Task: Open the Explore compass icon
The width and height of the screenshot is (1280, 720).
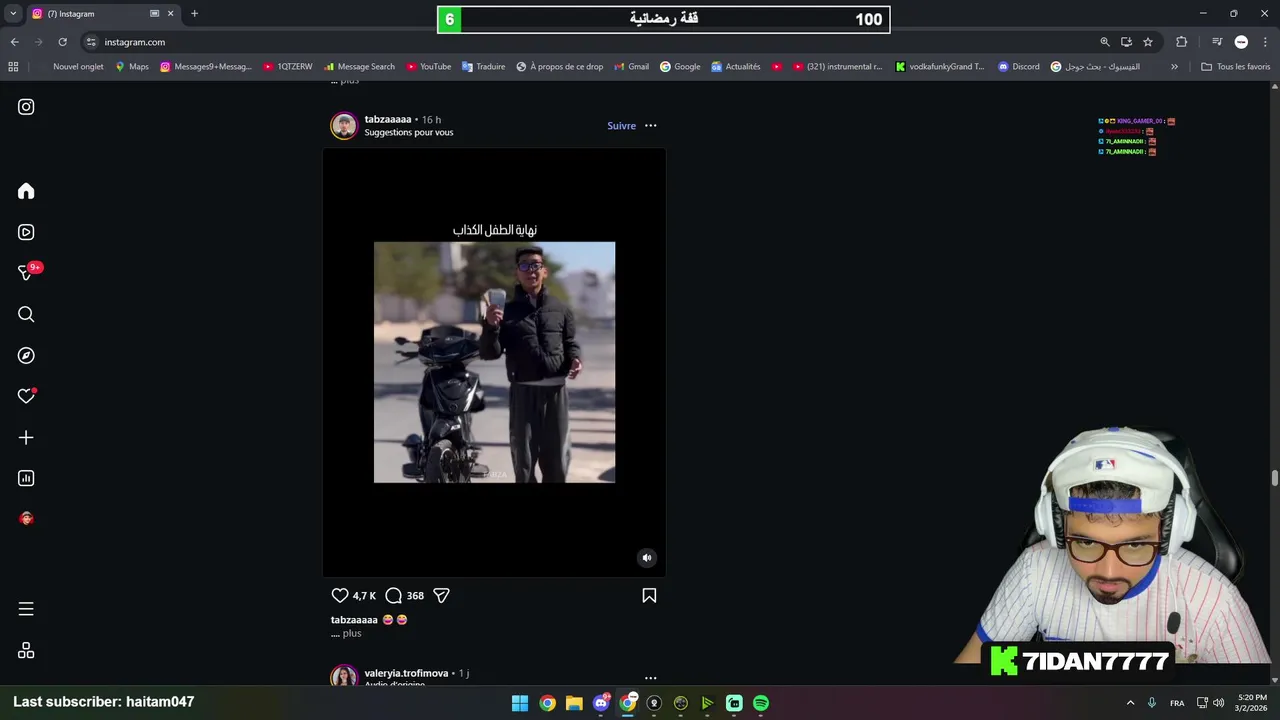Action: pos(26,355)
